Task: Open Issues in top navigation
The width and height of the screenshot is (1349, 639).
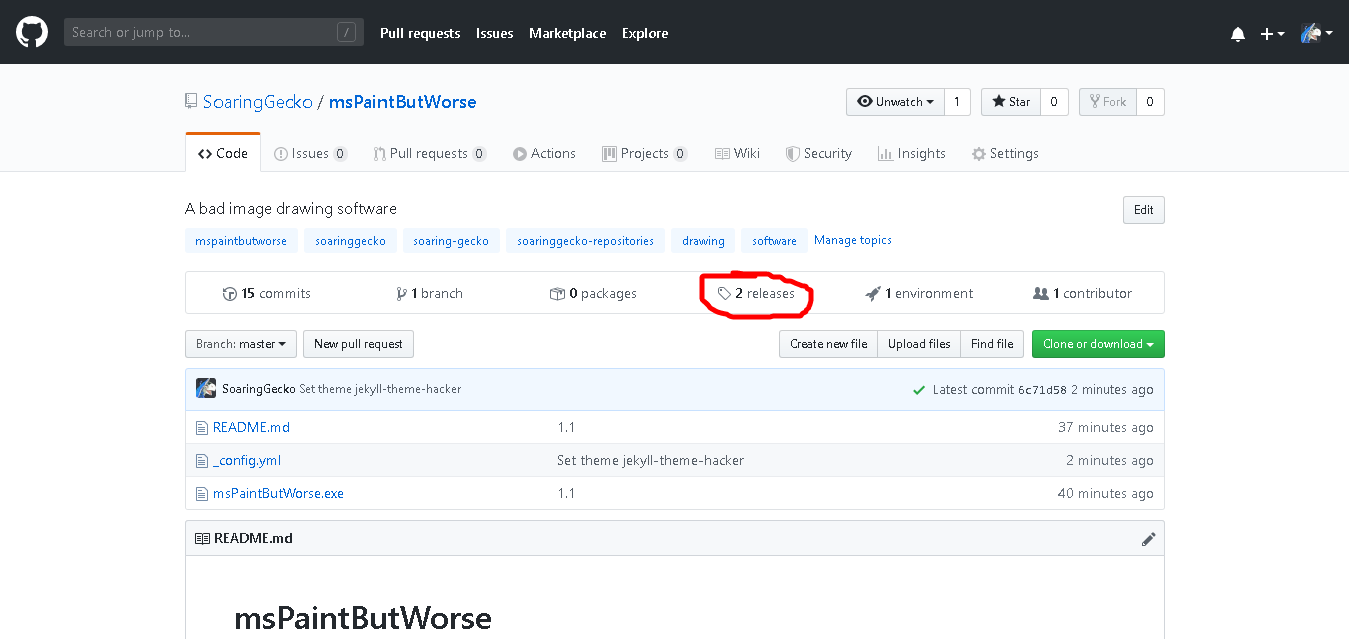Action: pos(494,33)
